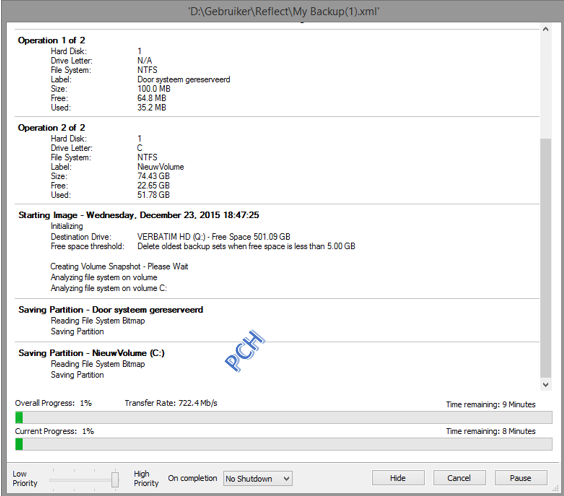Click the Door systeem gereserveerd label value
Screen dimensions: 564x496
(184, 79)
